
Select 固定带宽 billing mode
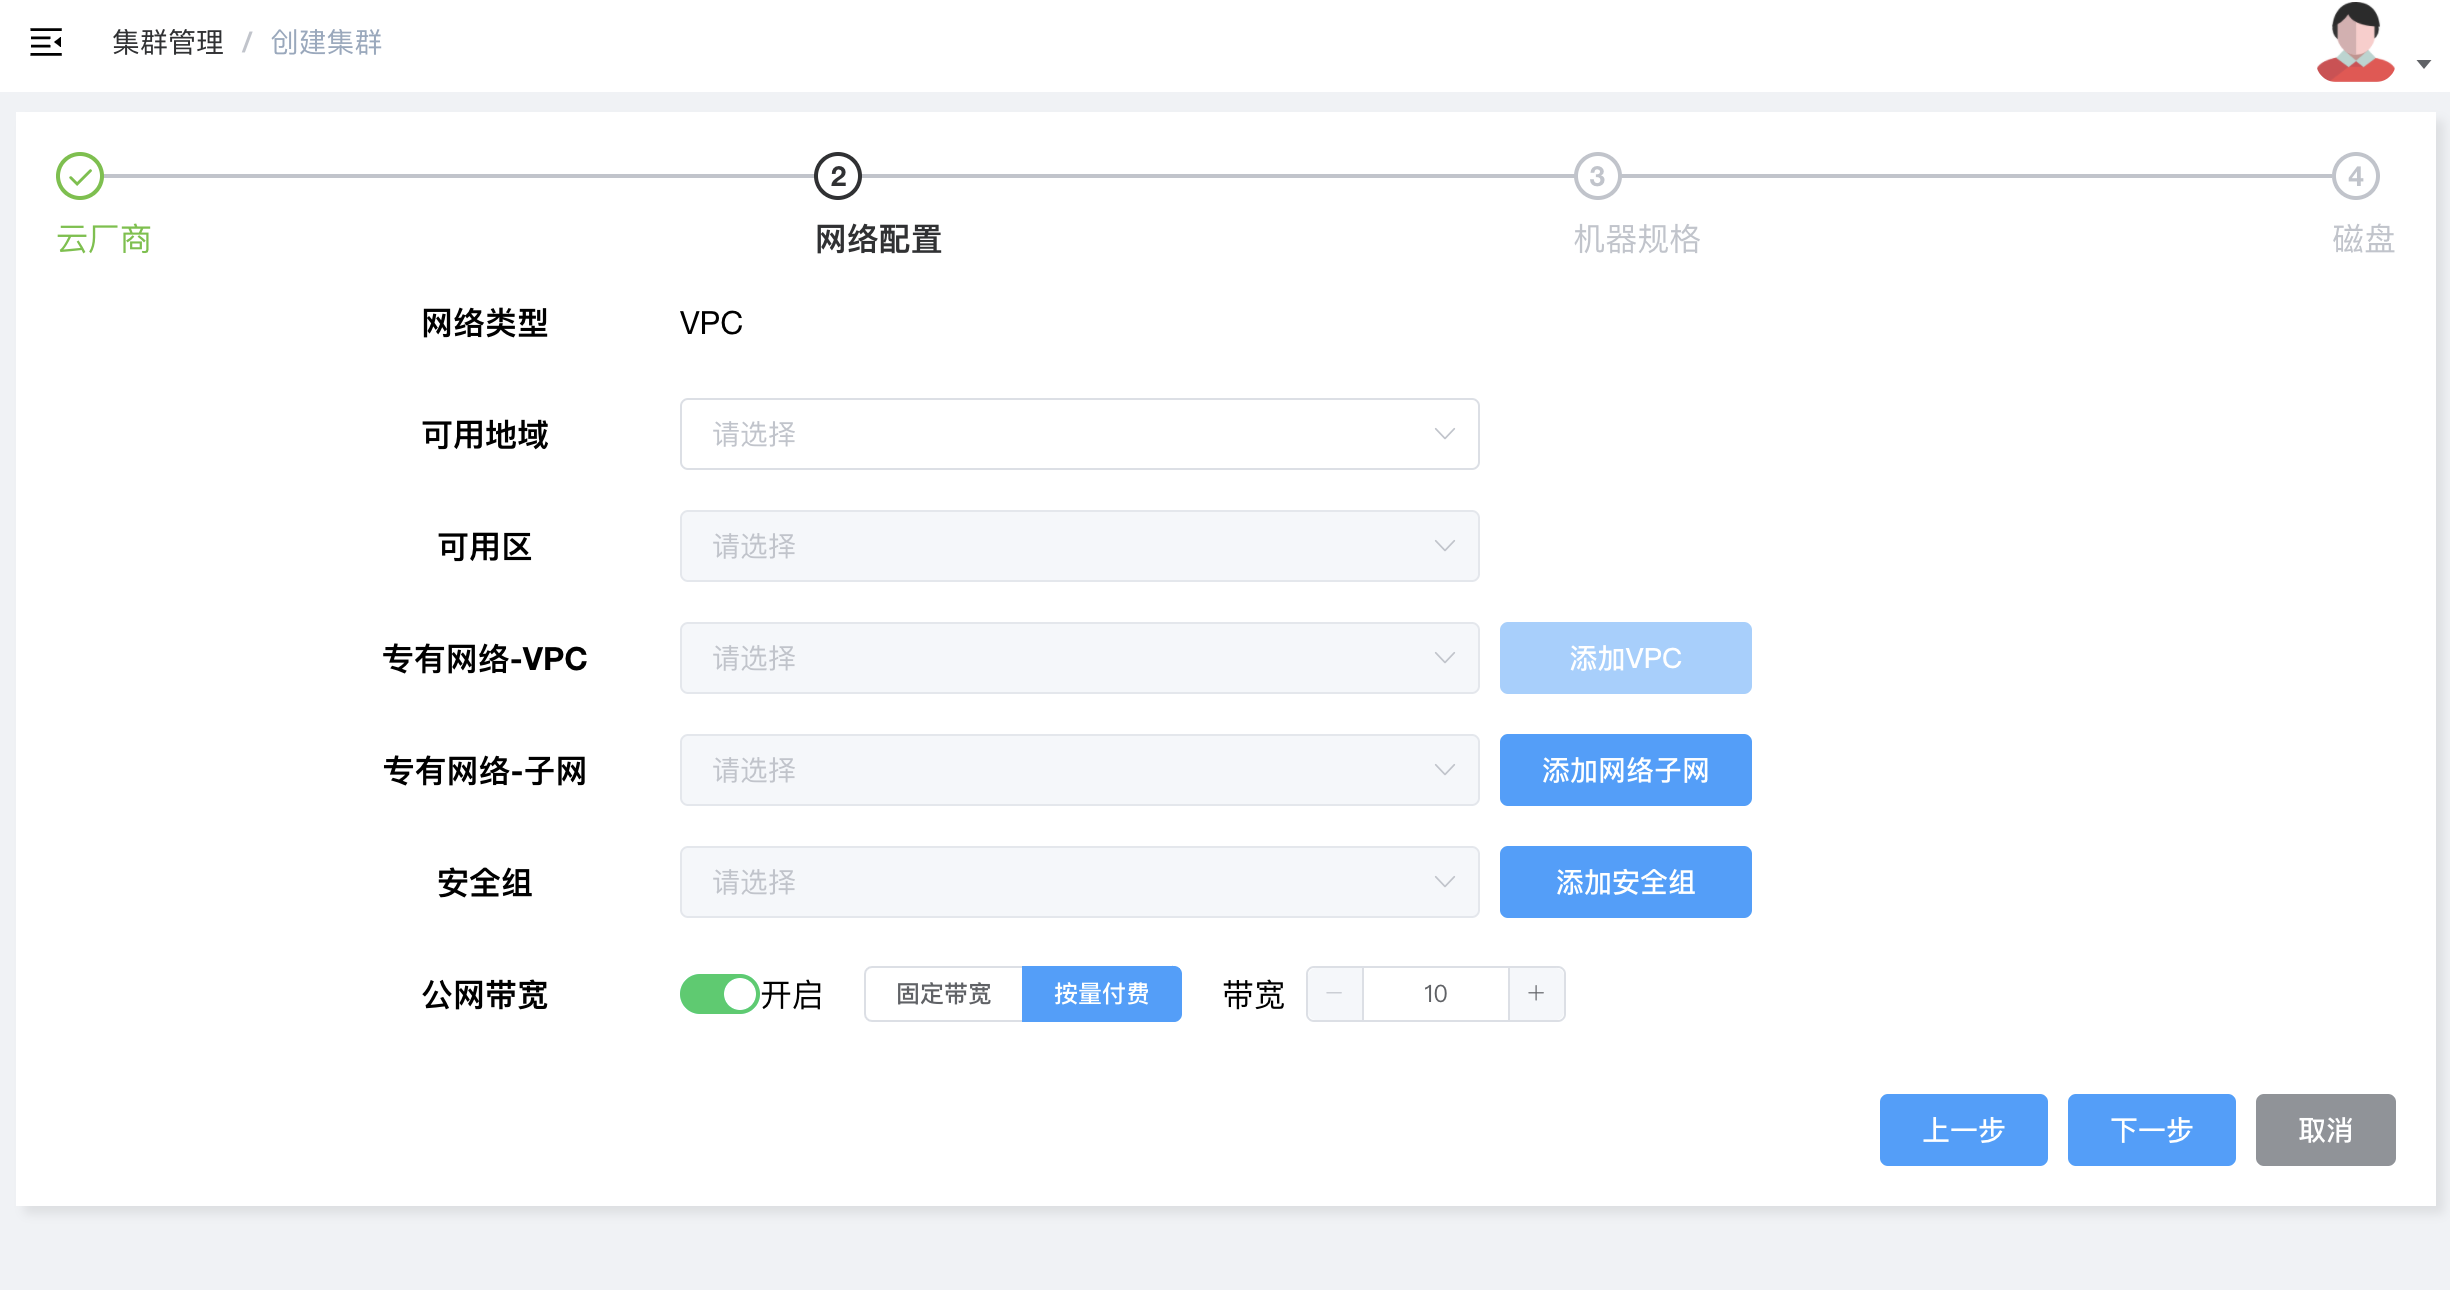click(x=941, y=993)
